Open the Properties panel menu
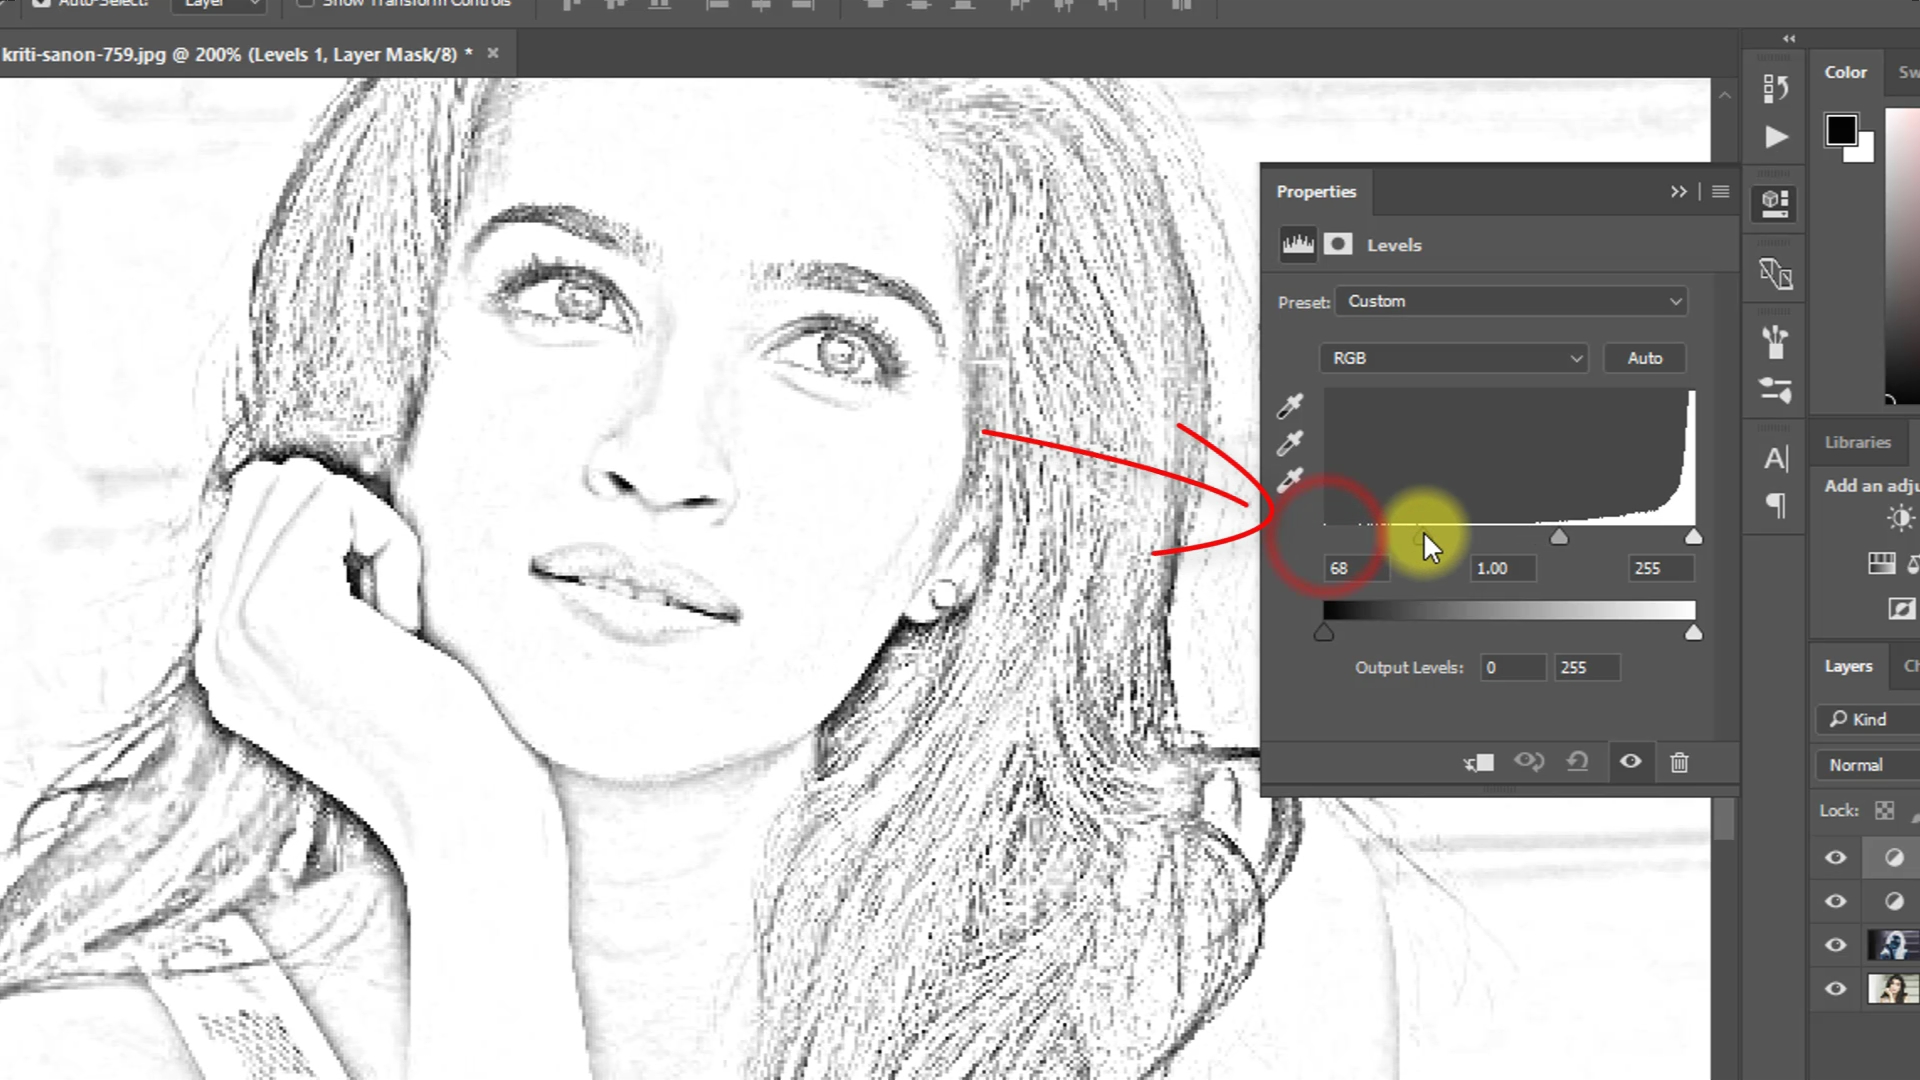 coord(1720,191)
